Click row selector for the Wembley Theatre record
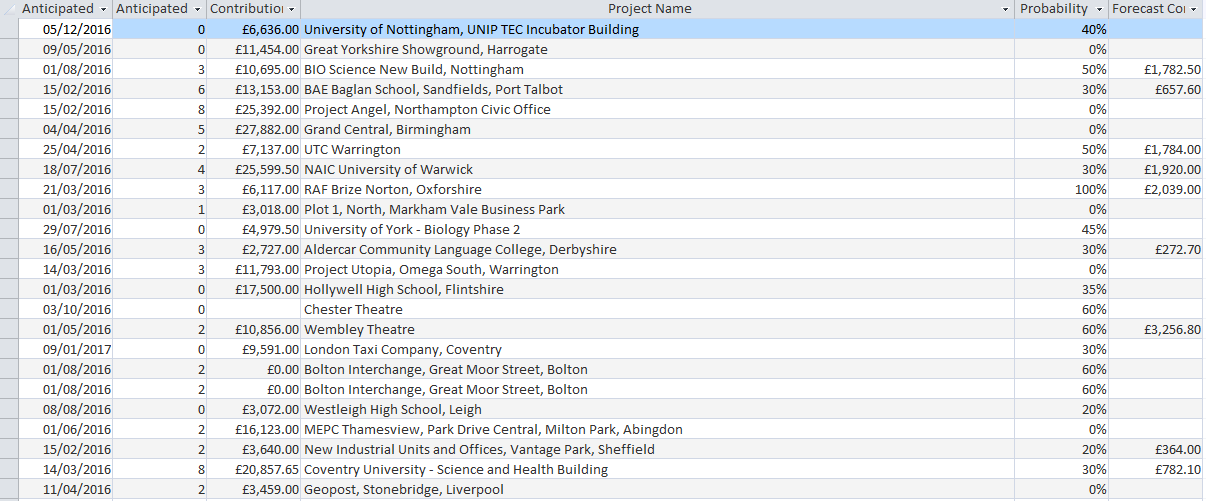 click(9, 329)
